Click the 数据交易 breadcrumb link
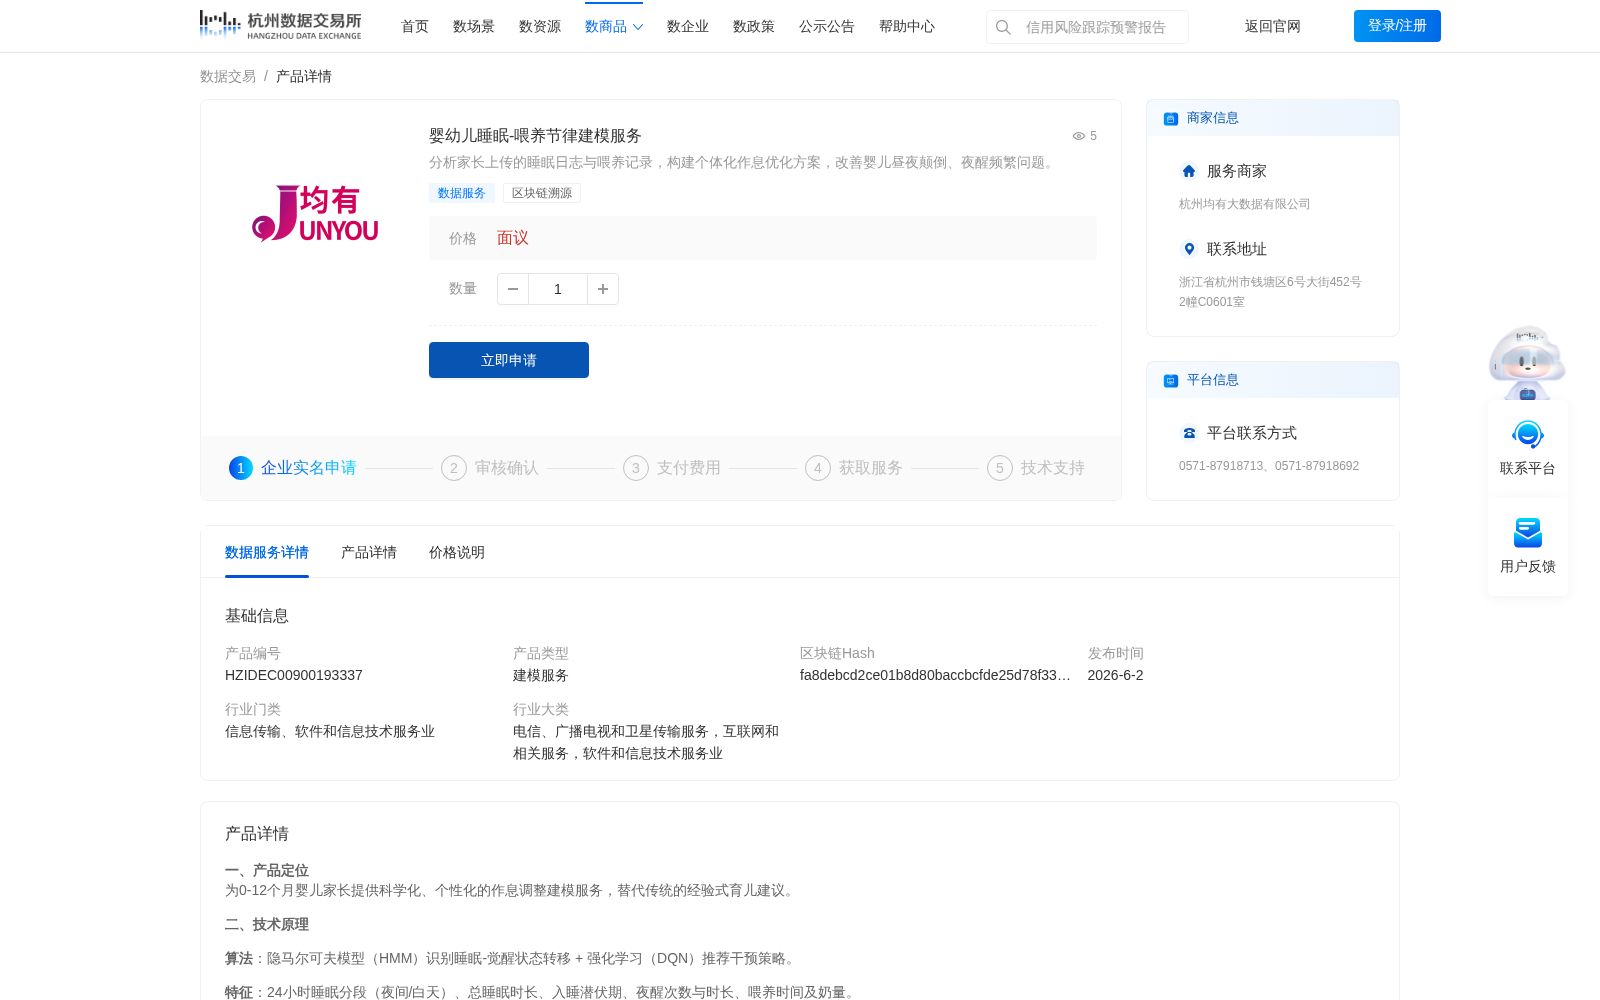 (x=228, y=76)
